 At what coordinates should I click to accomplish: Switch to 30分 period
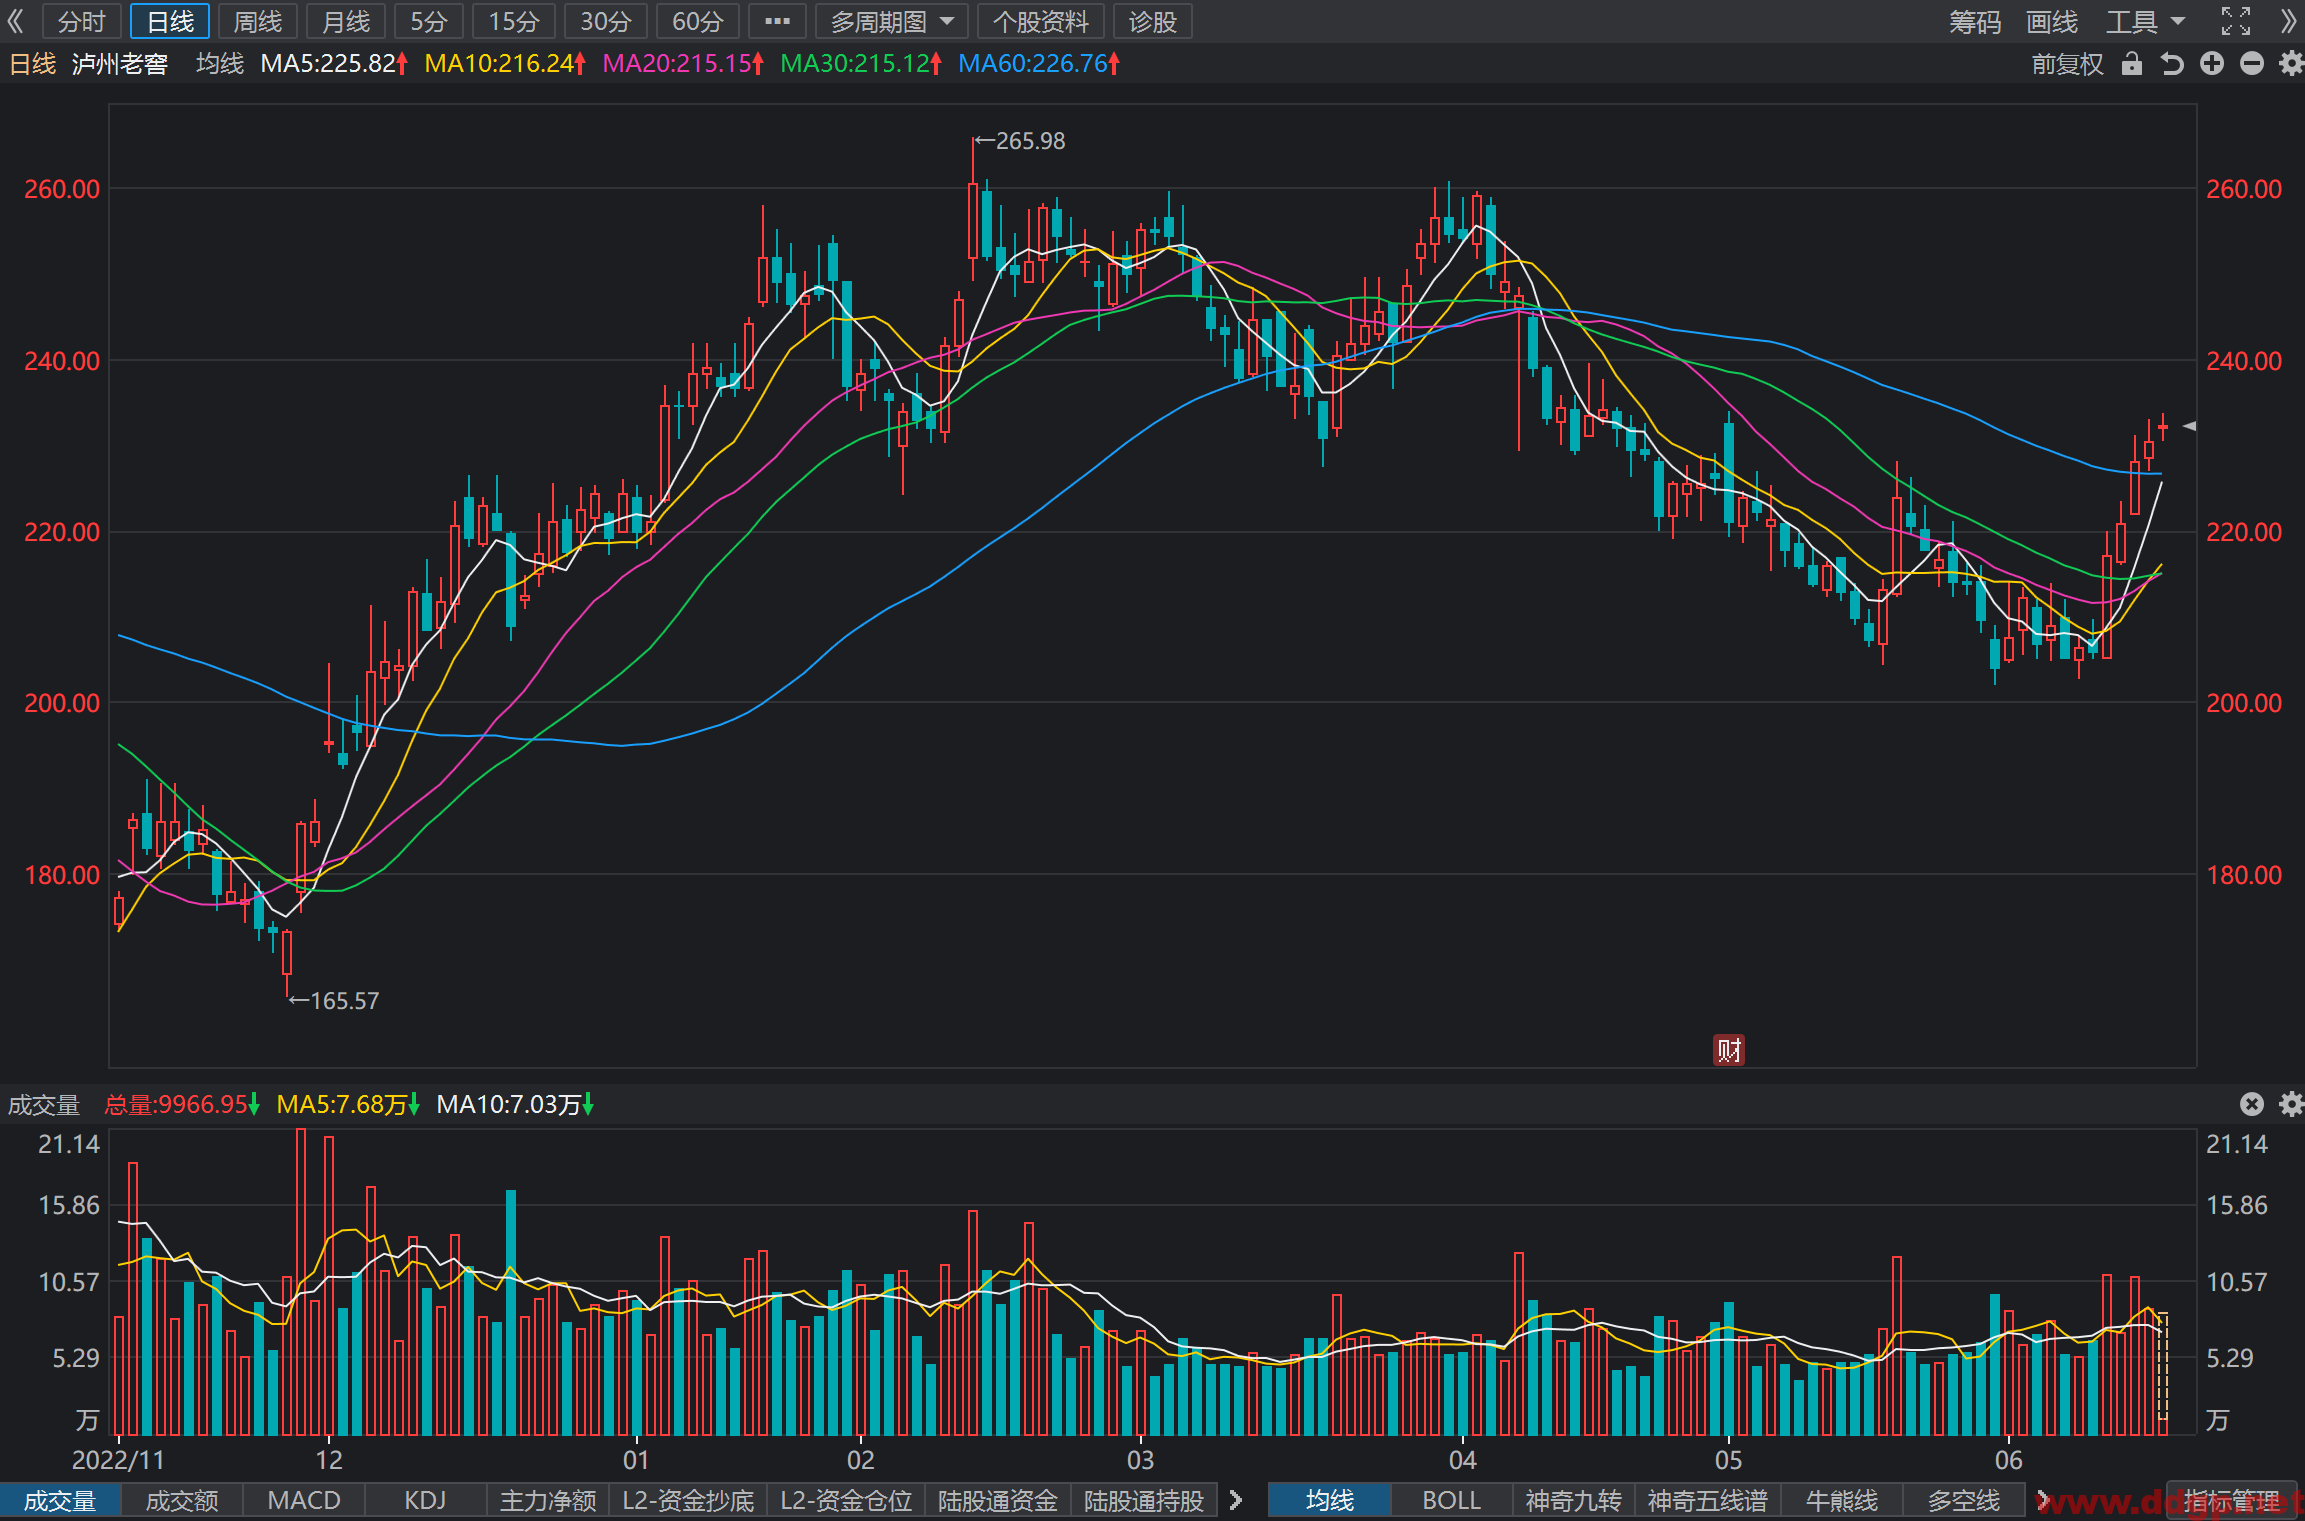[606, 21]
